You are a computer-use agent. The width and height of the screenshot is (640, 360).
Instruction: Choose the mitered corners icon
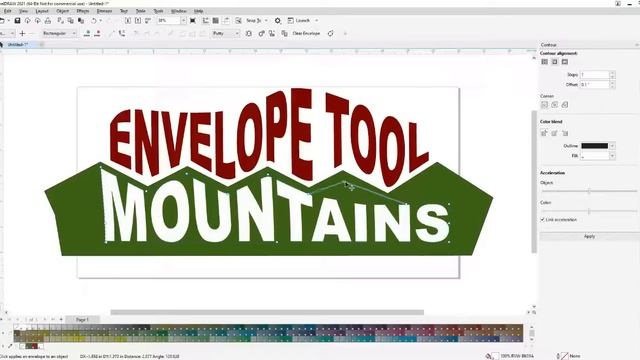[544, 105]
